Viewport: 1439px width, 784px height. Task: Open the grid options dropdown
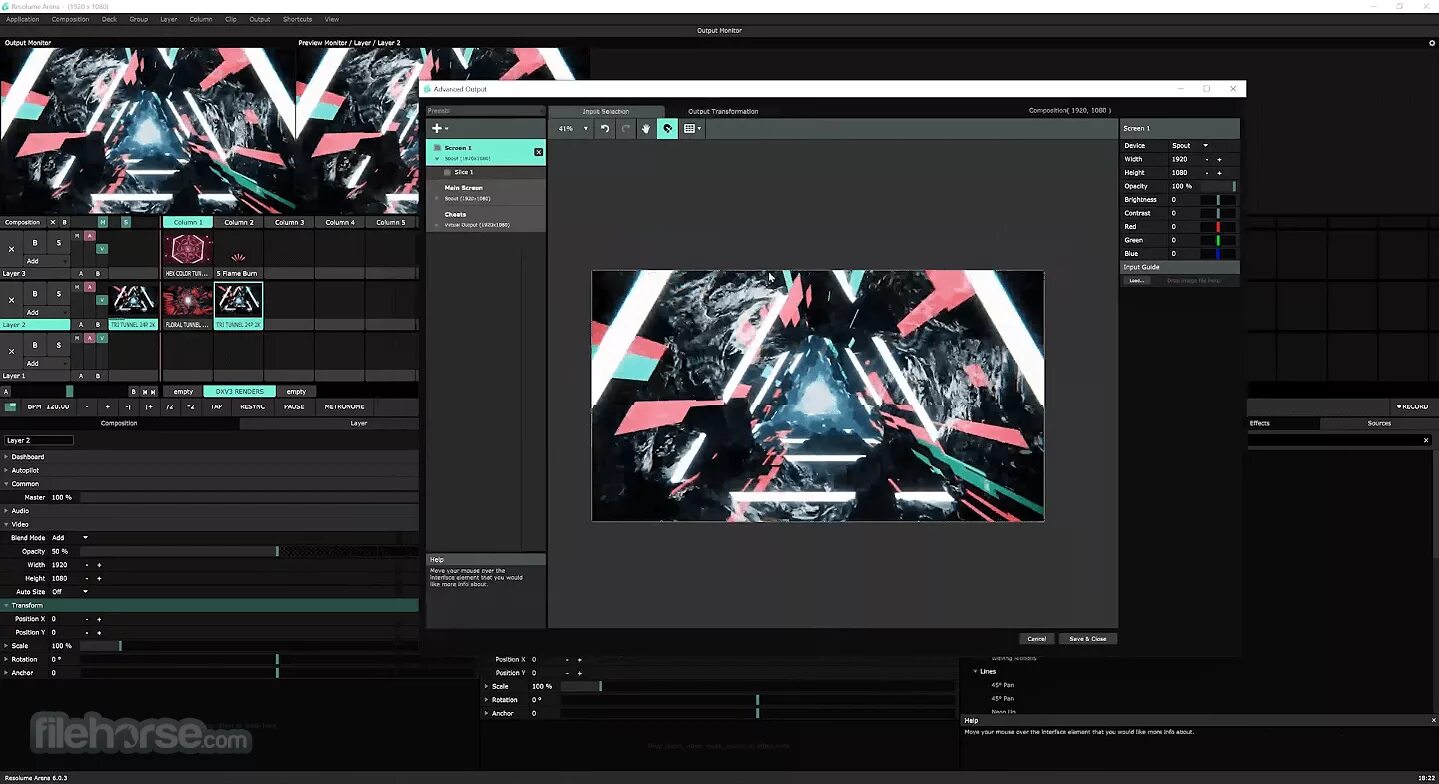pos(692,129)
